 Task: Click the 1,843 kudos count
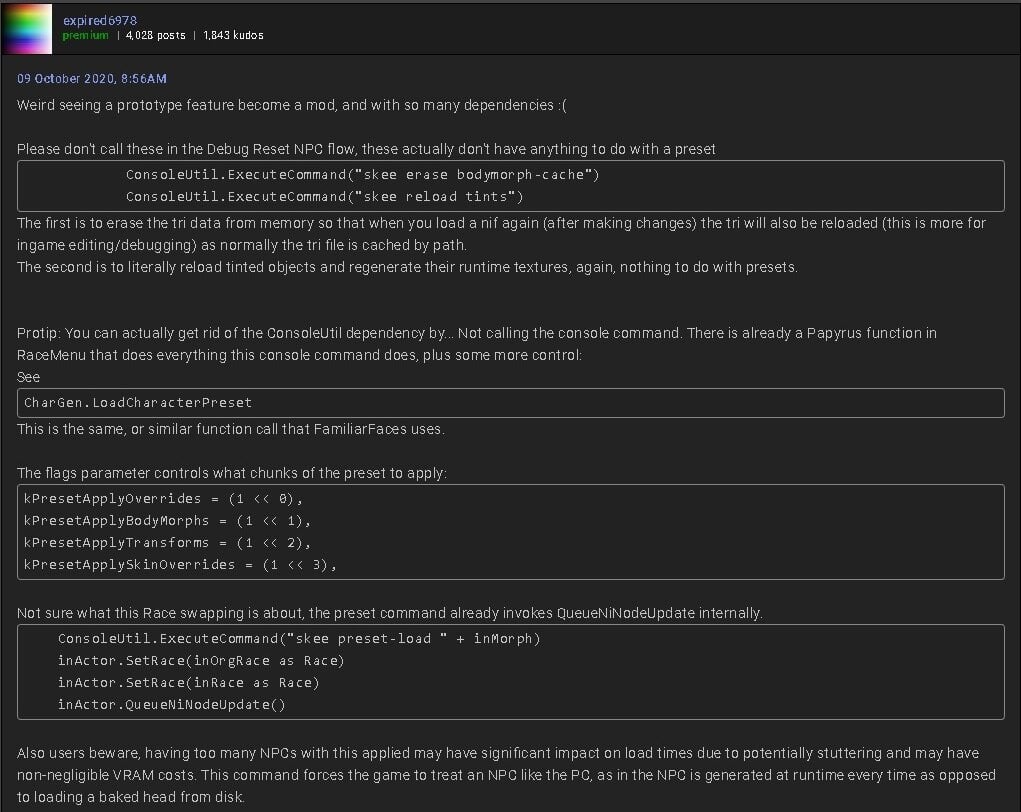pyautogui.click(x=233, y=36)
